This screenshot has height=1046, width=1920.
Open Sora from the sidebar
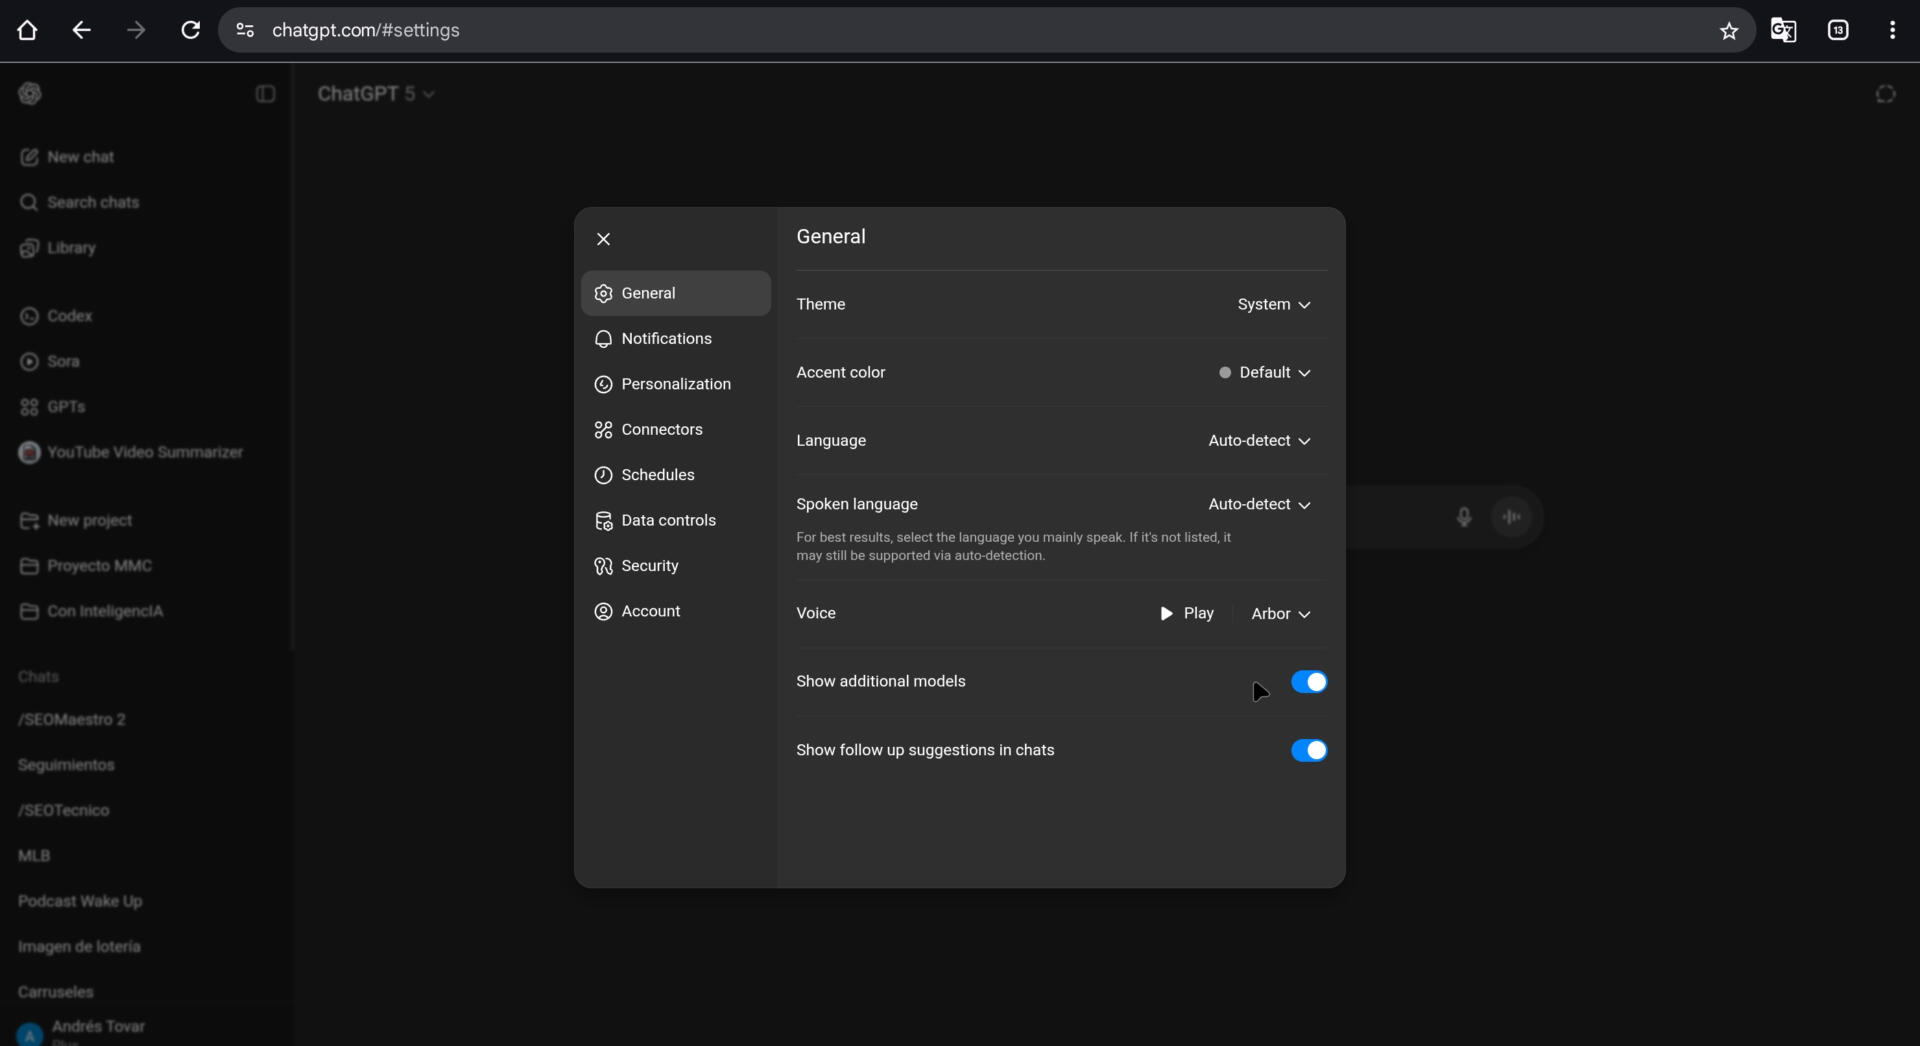147,361
